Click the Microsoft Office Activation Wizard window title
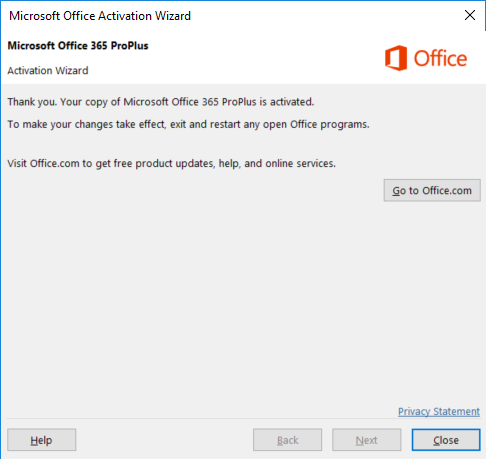Image resolution: width=486 pixels, height=459 pixels. click(100, 16)
